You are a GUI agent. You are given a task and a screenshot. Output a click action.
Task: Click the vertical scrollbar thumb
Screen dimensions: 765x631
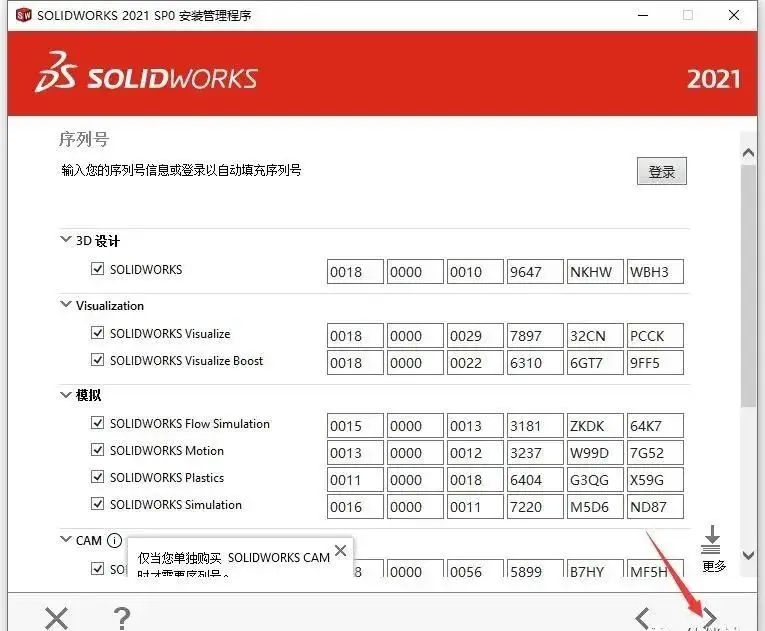[x=748, y=285]
